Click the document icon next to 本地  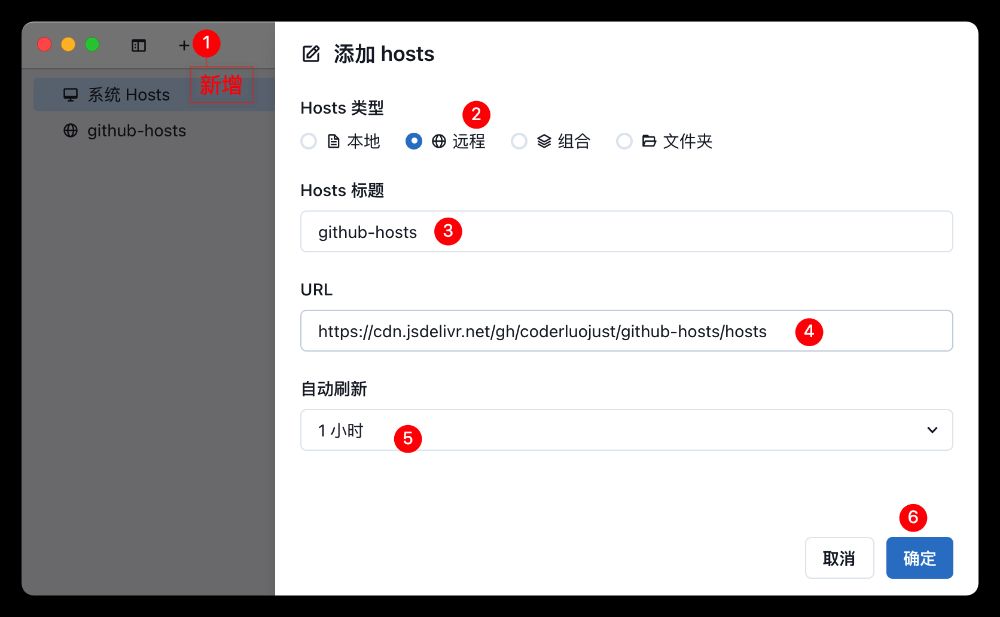click(332, 141)
